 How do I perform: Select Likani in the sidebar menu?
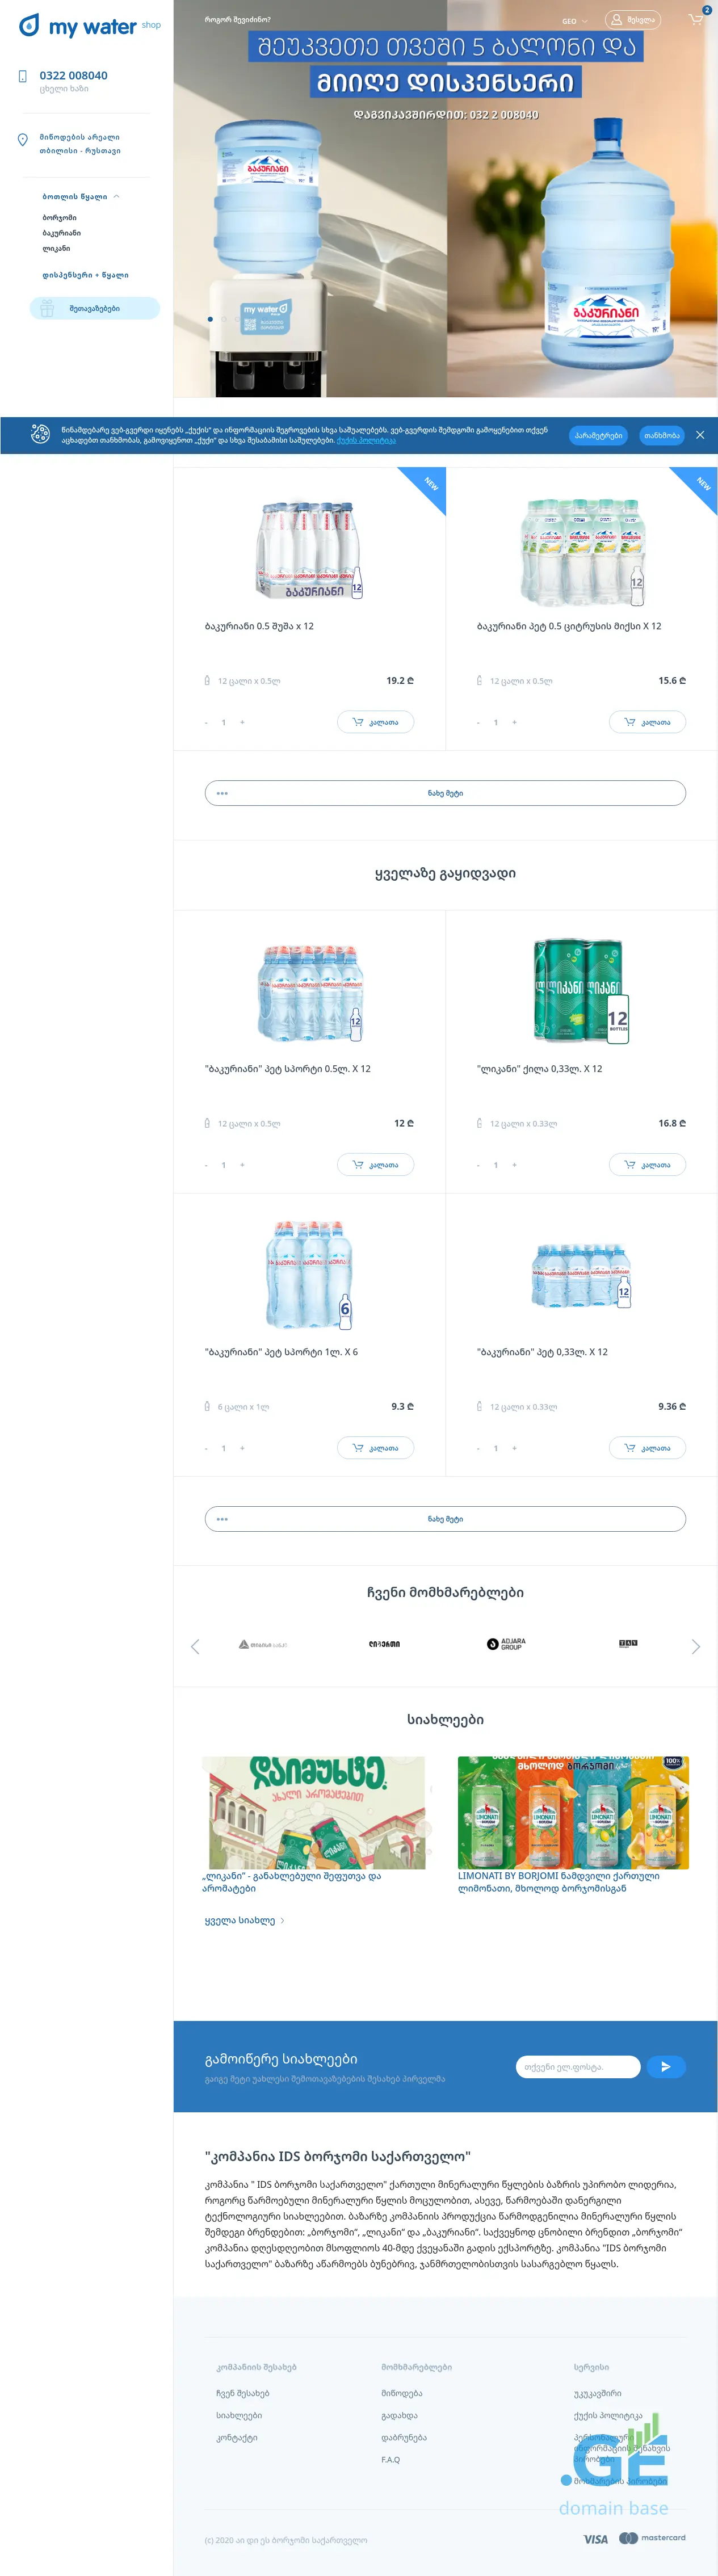[56, 248]
